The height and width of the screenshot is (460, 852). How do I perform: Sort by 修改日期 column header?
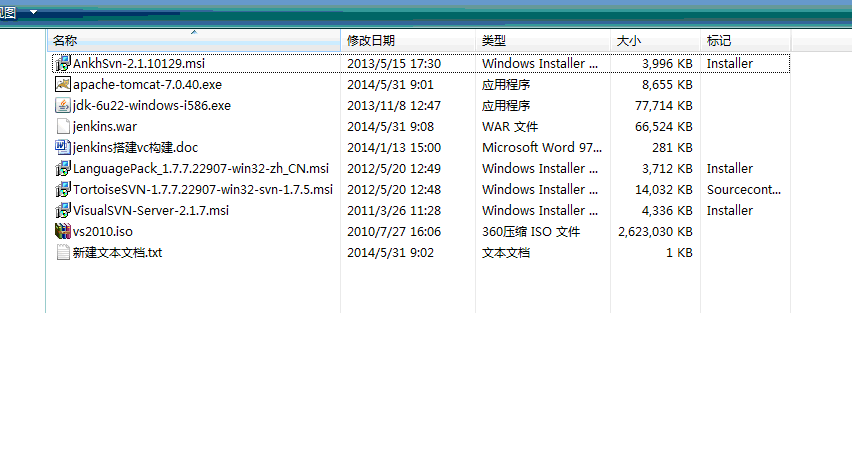click(408, 41)
